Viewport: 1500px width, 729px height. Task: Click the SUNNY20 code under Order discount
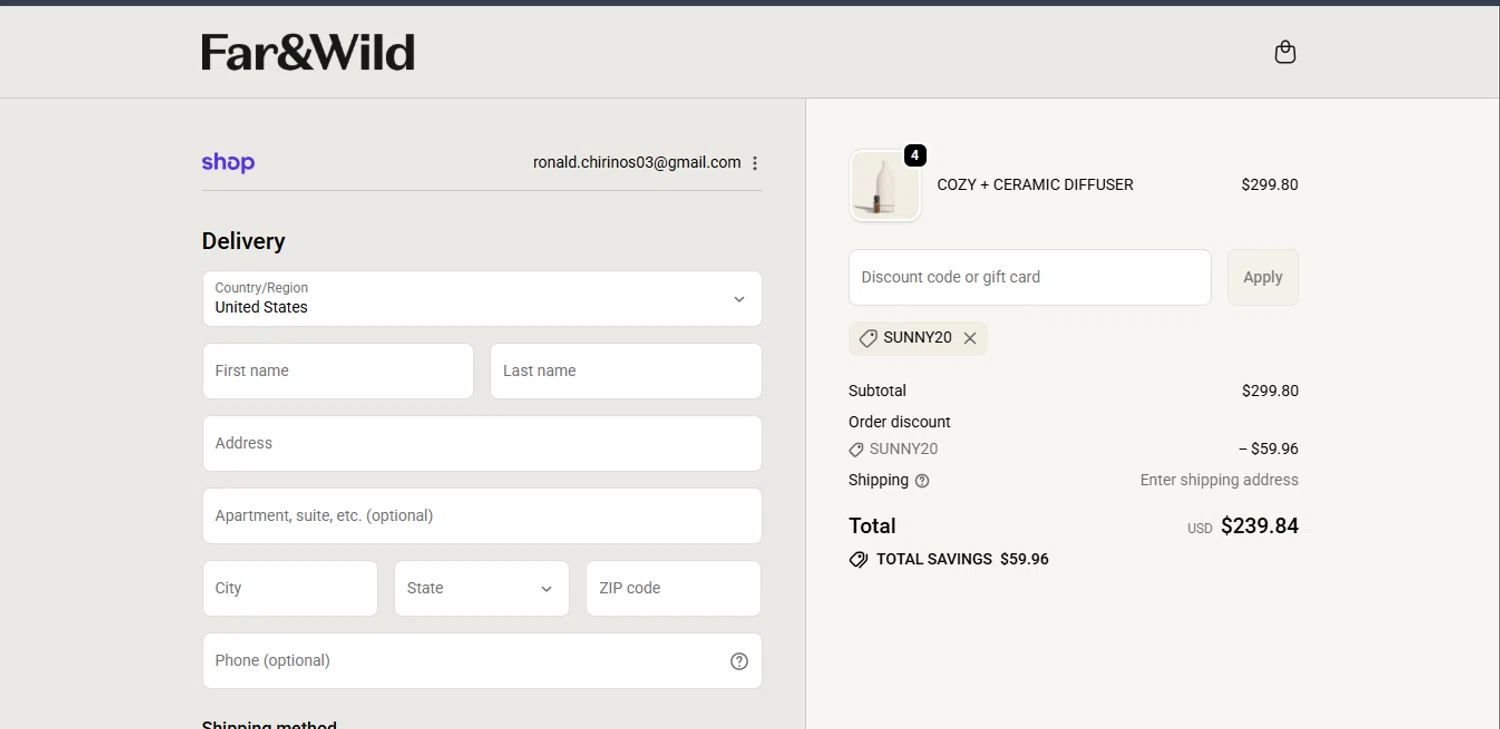click(903, 449)
